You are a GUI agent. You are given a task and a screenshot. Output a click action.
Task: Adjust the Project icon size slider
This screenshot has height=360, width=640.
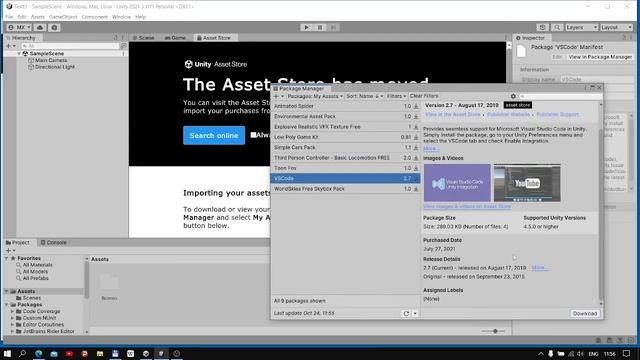pyautogui.click(x=495, y=331)
